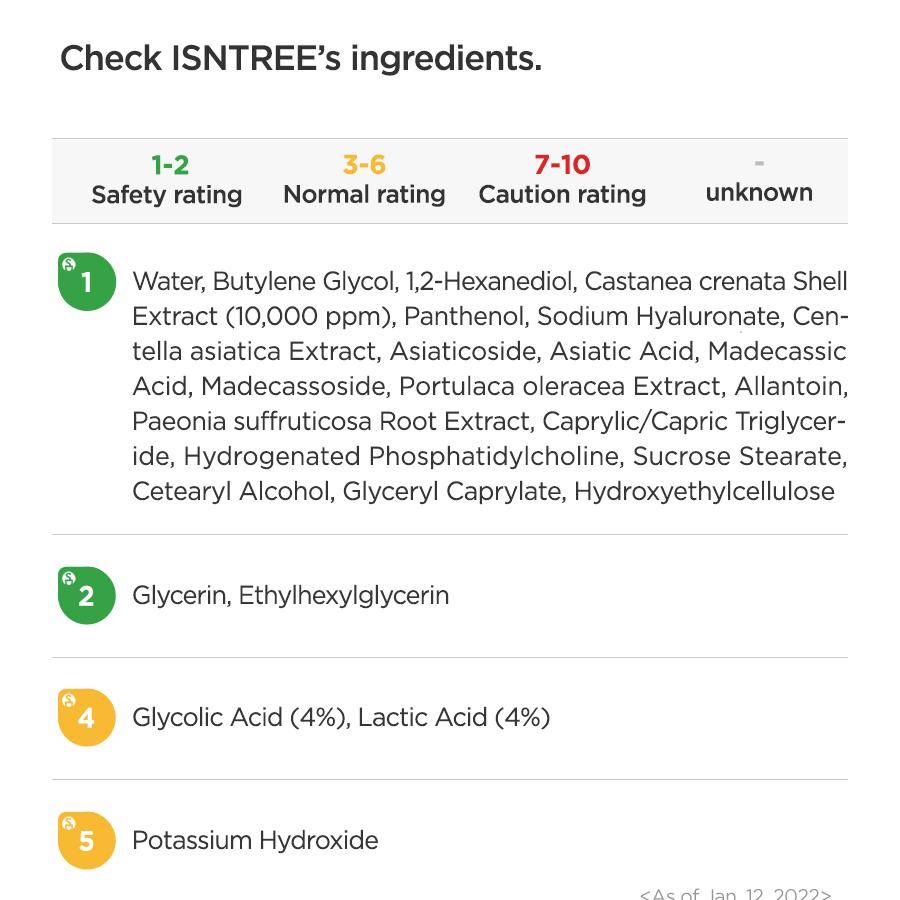Click small EWG logo on badge 4
Screen dimensions: 900x900
[x=69, y=700]
